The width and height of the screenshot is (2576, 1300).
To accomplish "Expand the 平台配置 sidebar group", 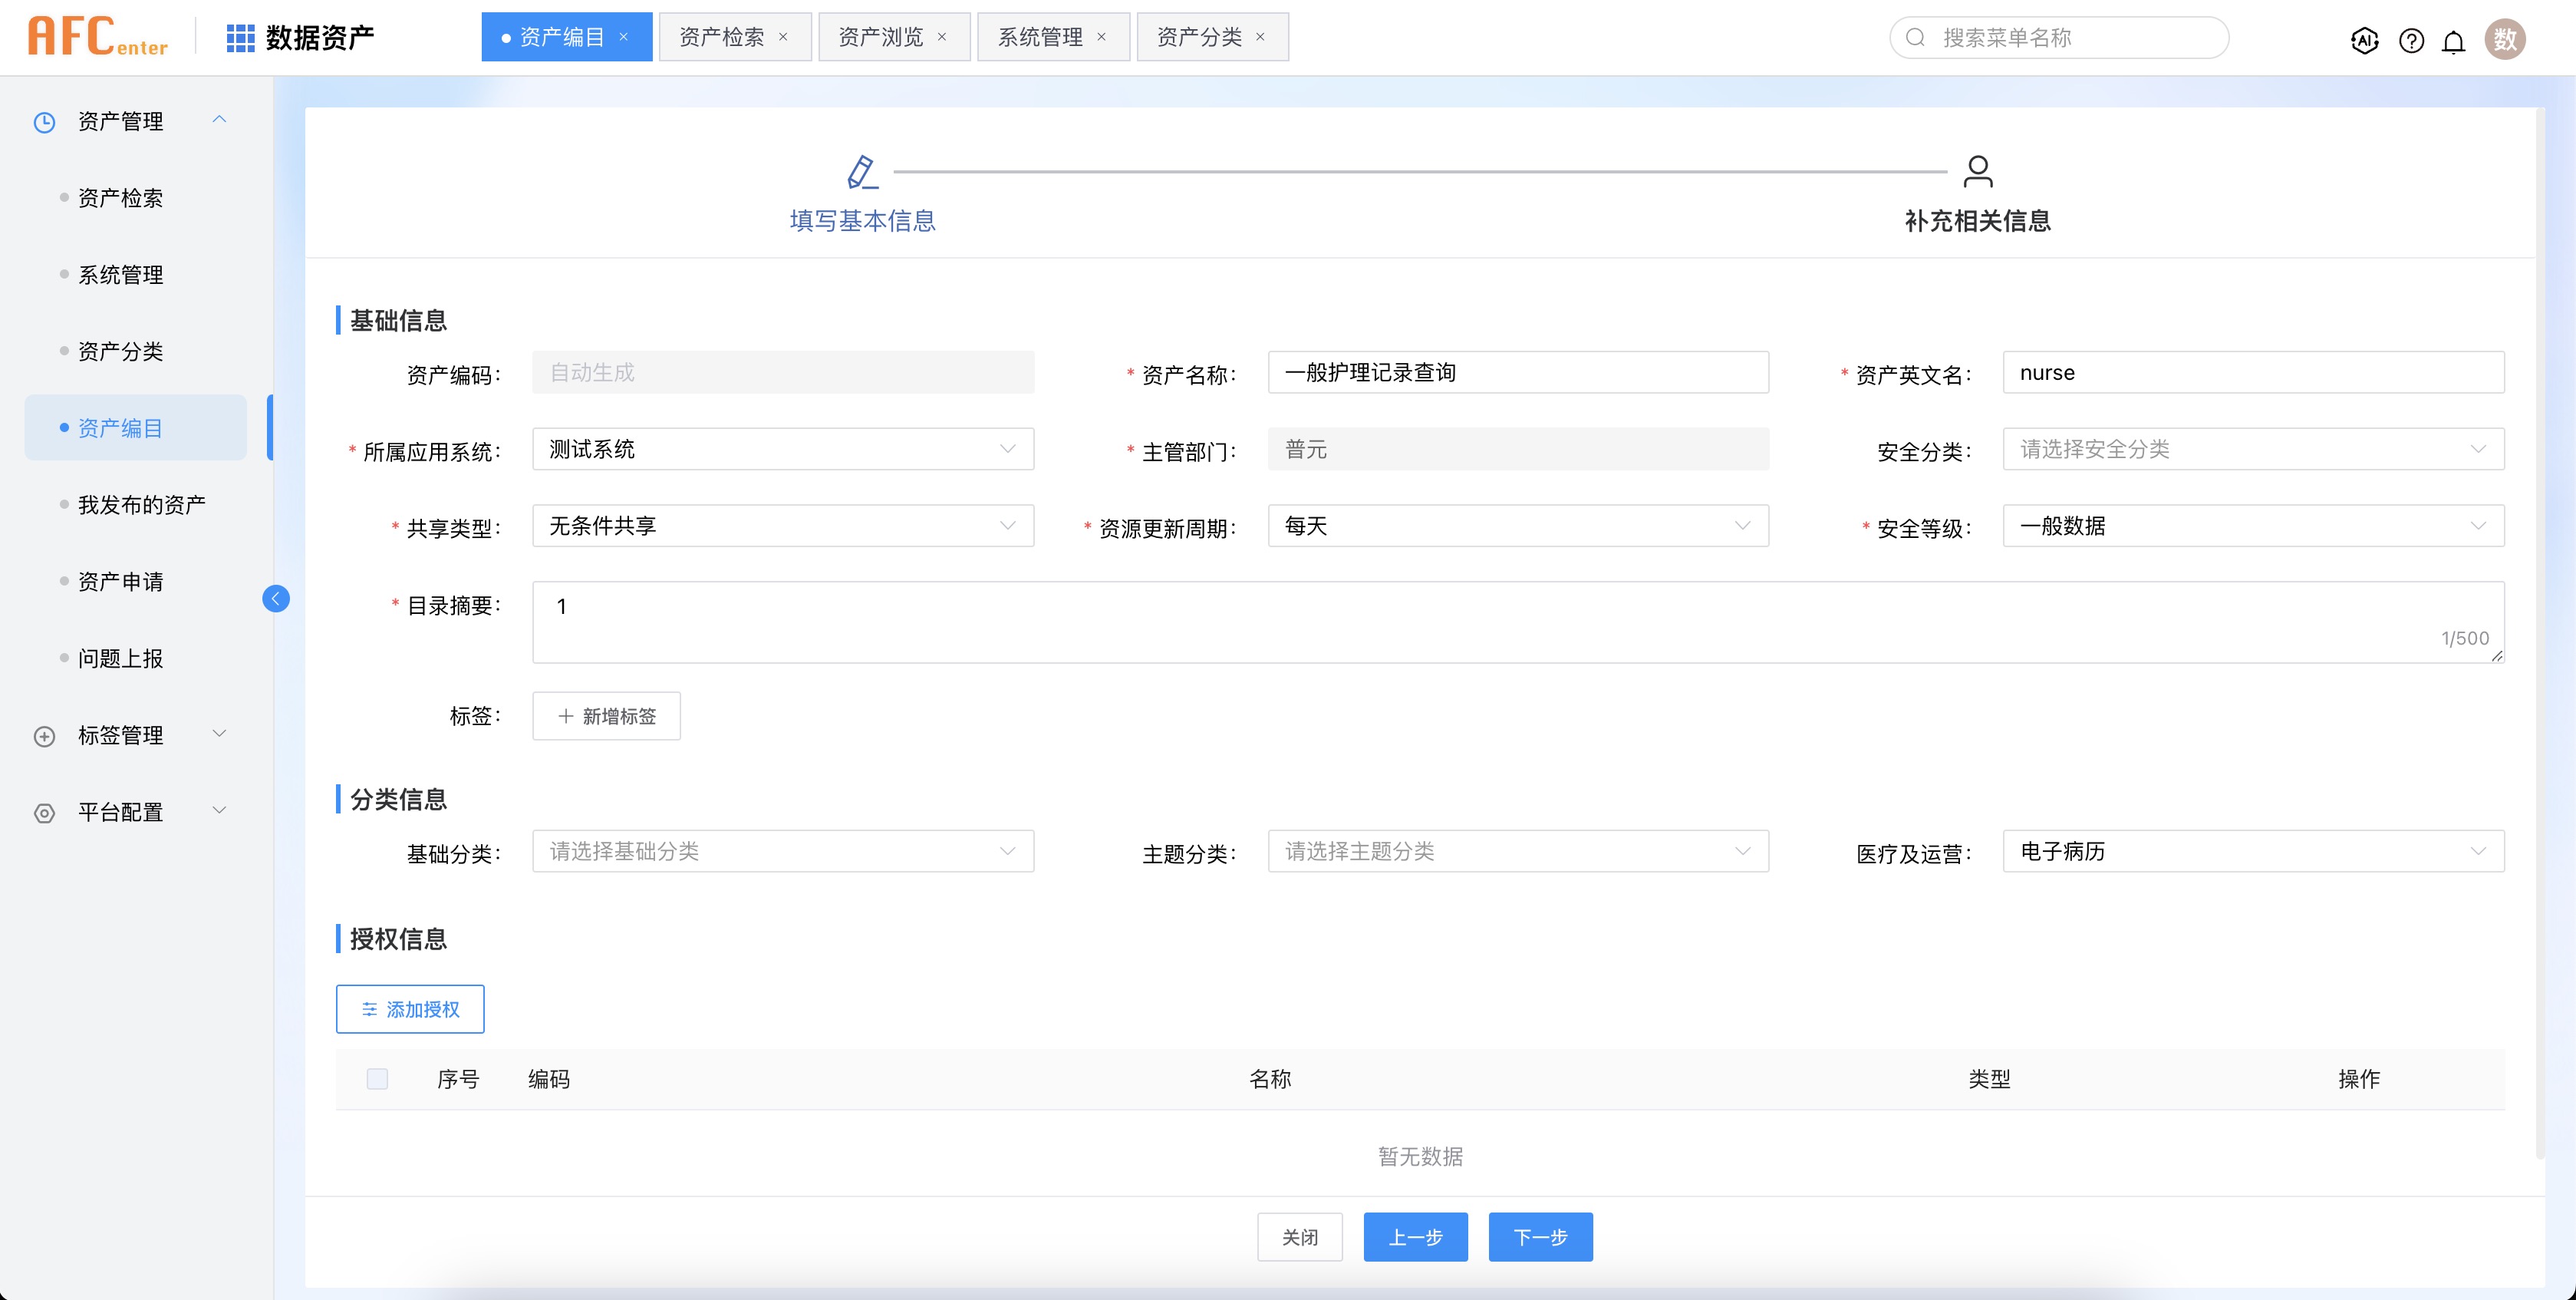I will [x=220, y=811].
